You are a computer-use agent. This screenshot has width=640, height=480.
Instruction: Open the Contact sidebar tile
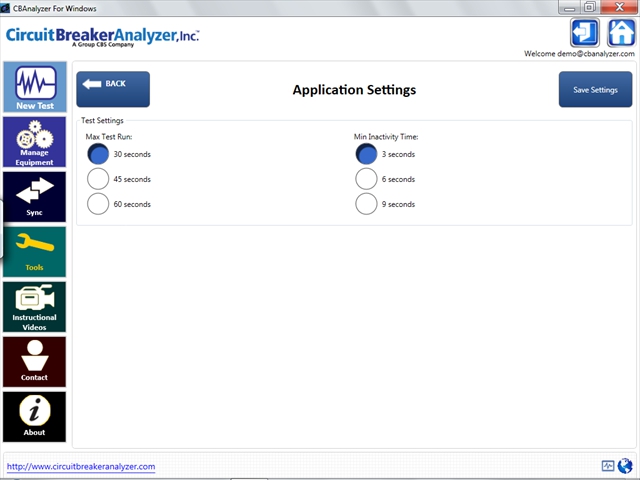click(35, 362)
